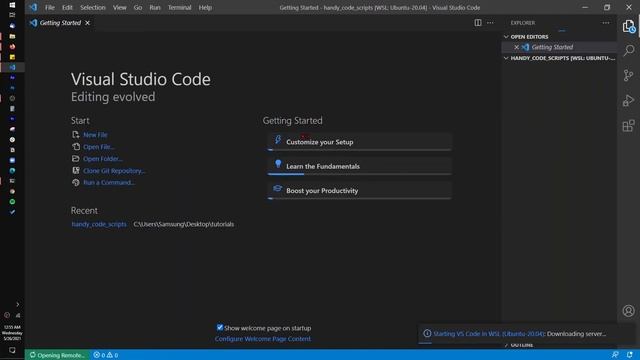Screen dimensions: 640x360
Task: Open recent handy_code_scripts project link
Action: coord(99,224)
